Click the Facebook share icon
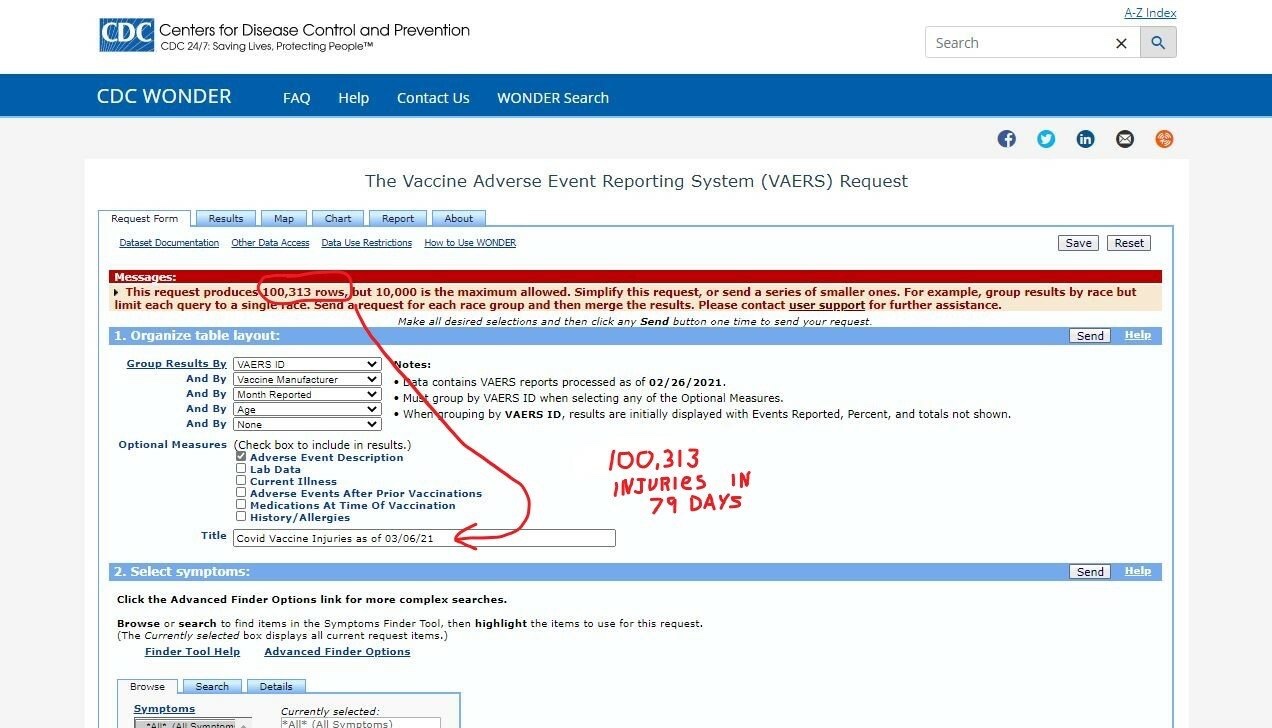The image size is (1272, 728). click(x=1006, y=139)
